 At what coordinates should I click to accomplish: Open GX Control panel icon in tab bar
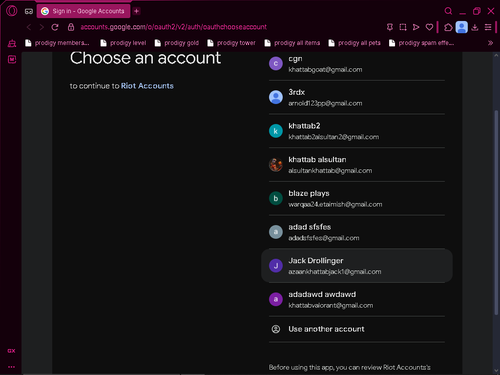pyautogui.click(x=29, y=11)
